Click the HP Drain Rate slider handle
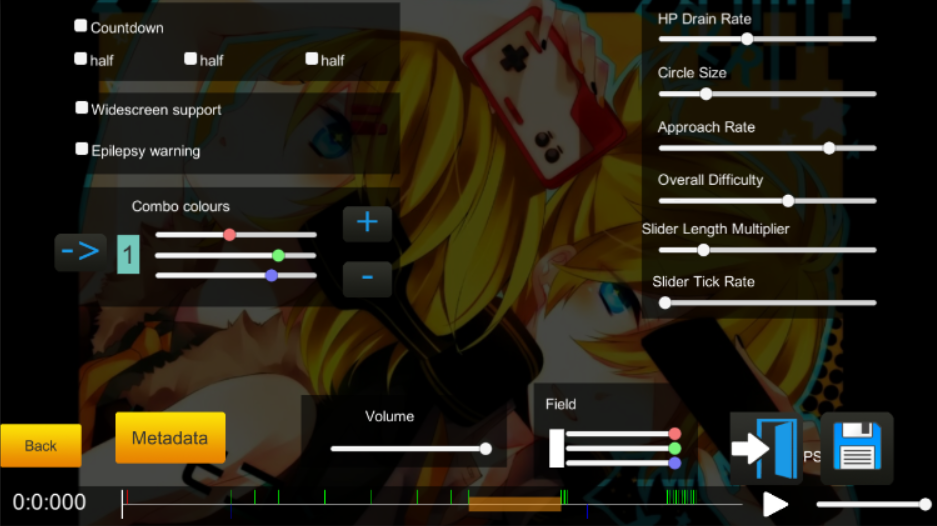Image resolution: width=937 pixels, height=526 pixels. click(x=747, y=39)
